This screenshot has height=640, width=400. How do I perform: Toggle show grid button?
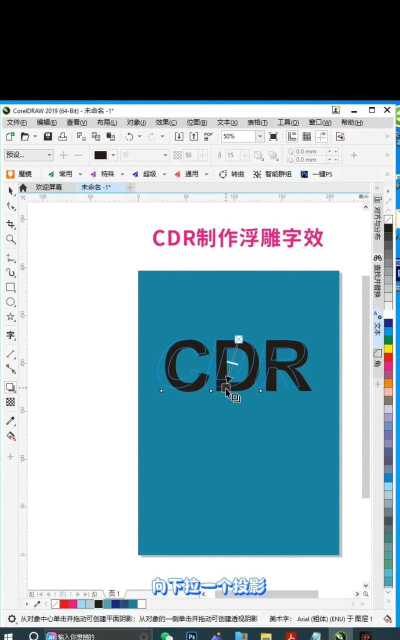coord(307,136)
